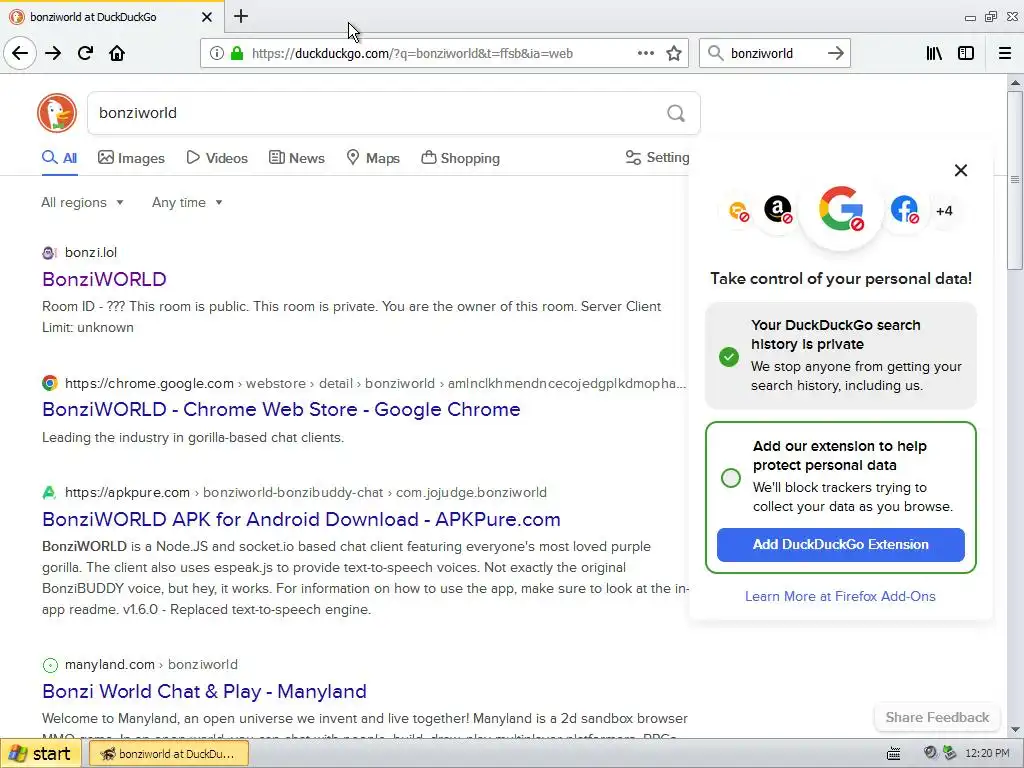Click the manyland.com › bonziworld URL

152,665
